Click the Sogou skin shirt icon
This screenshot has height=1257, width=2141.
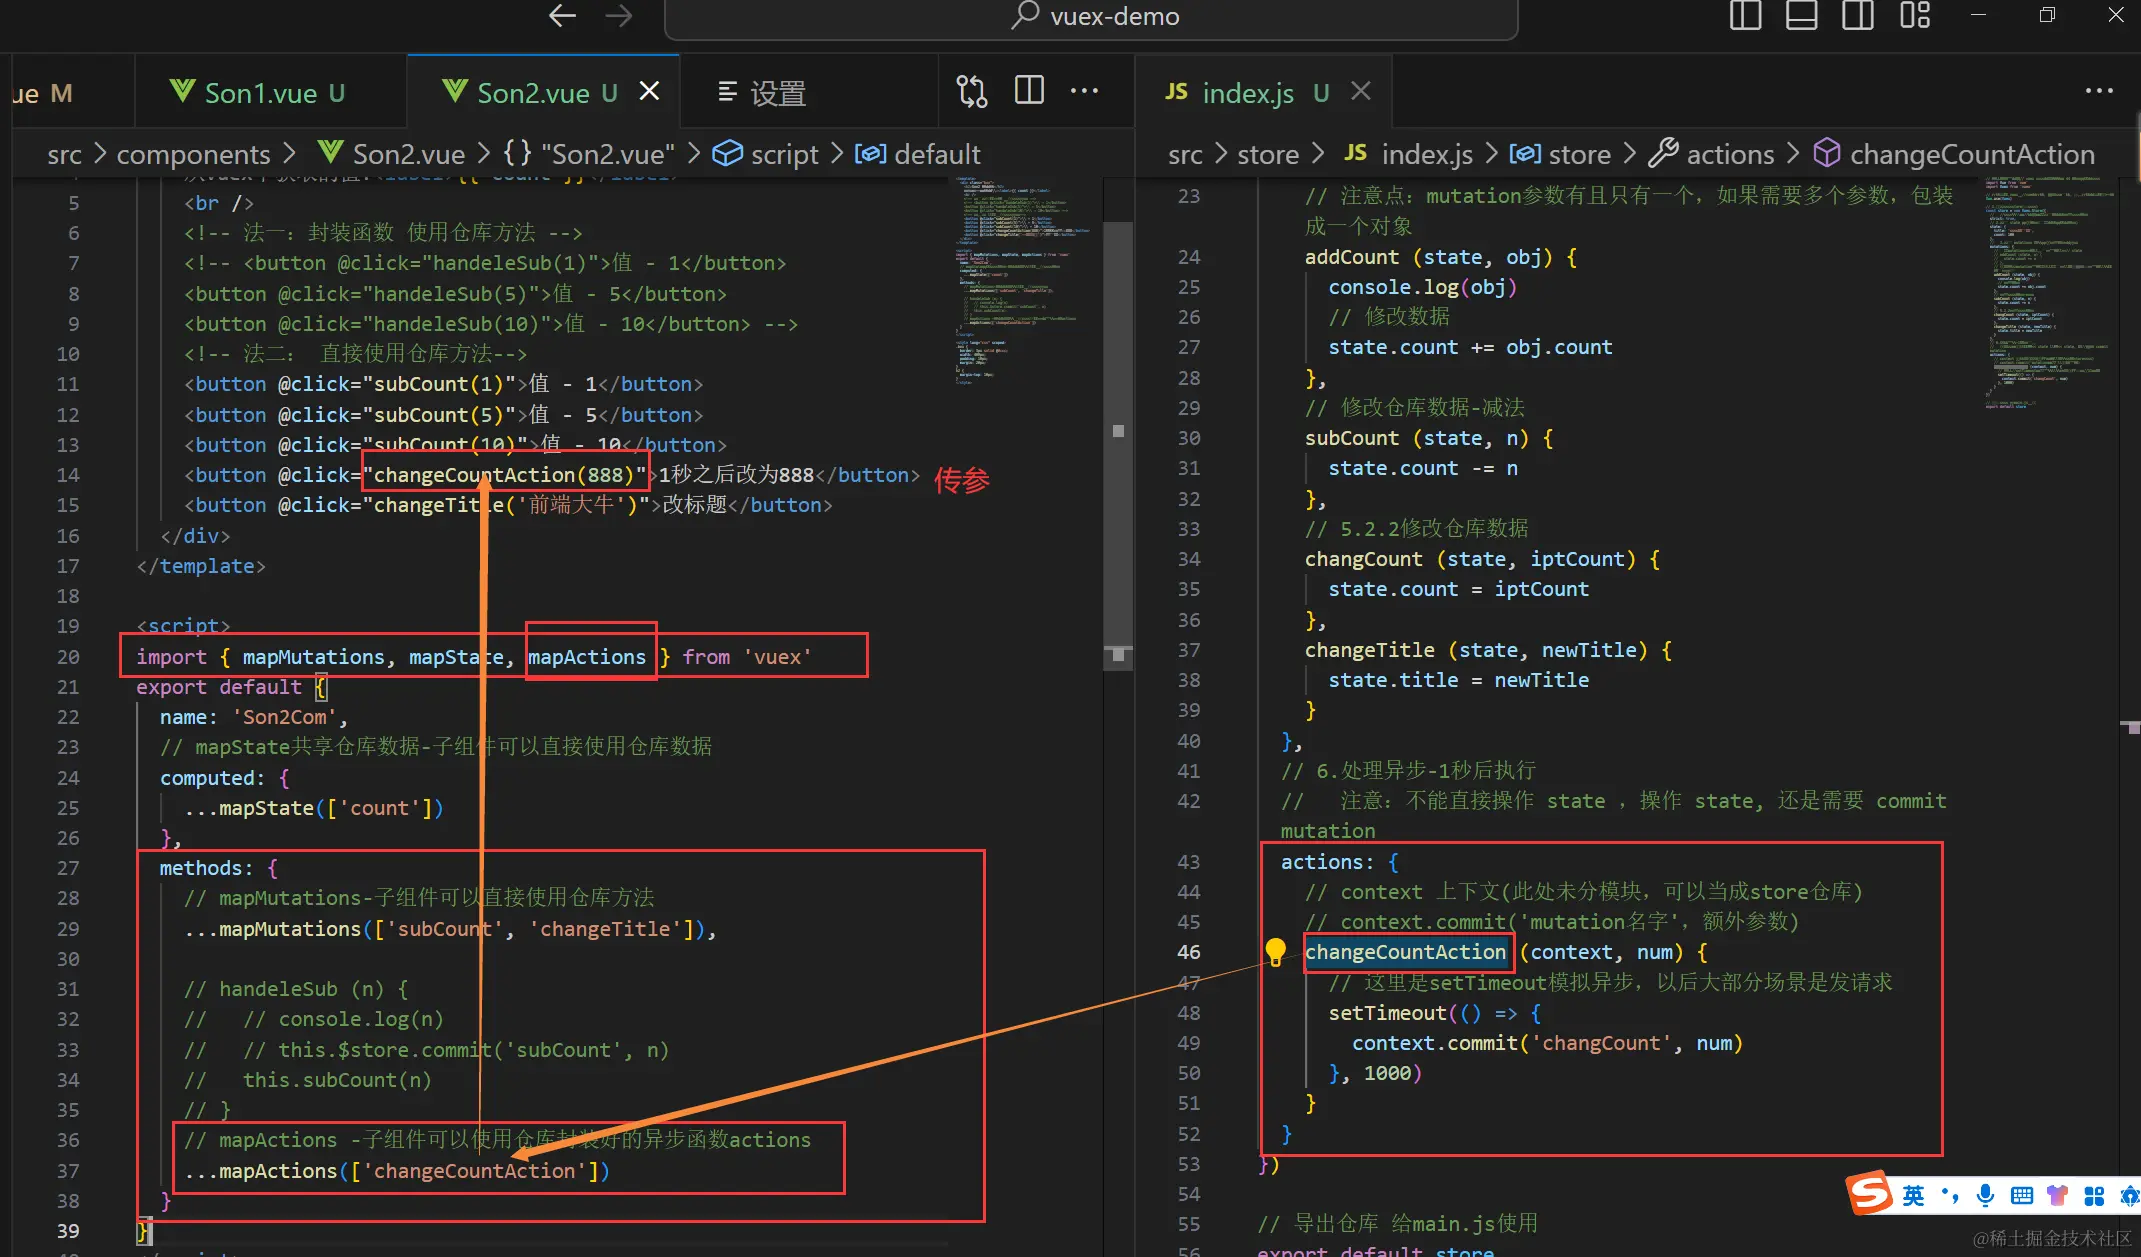click(2057, 1195)
